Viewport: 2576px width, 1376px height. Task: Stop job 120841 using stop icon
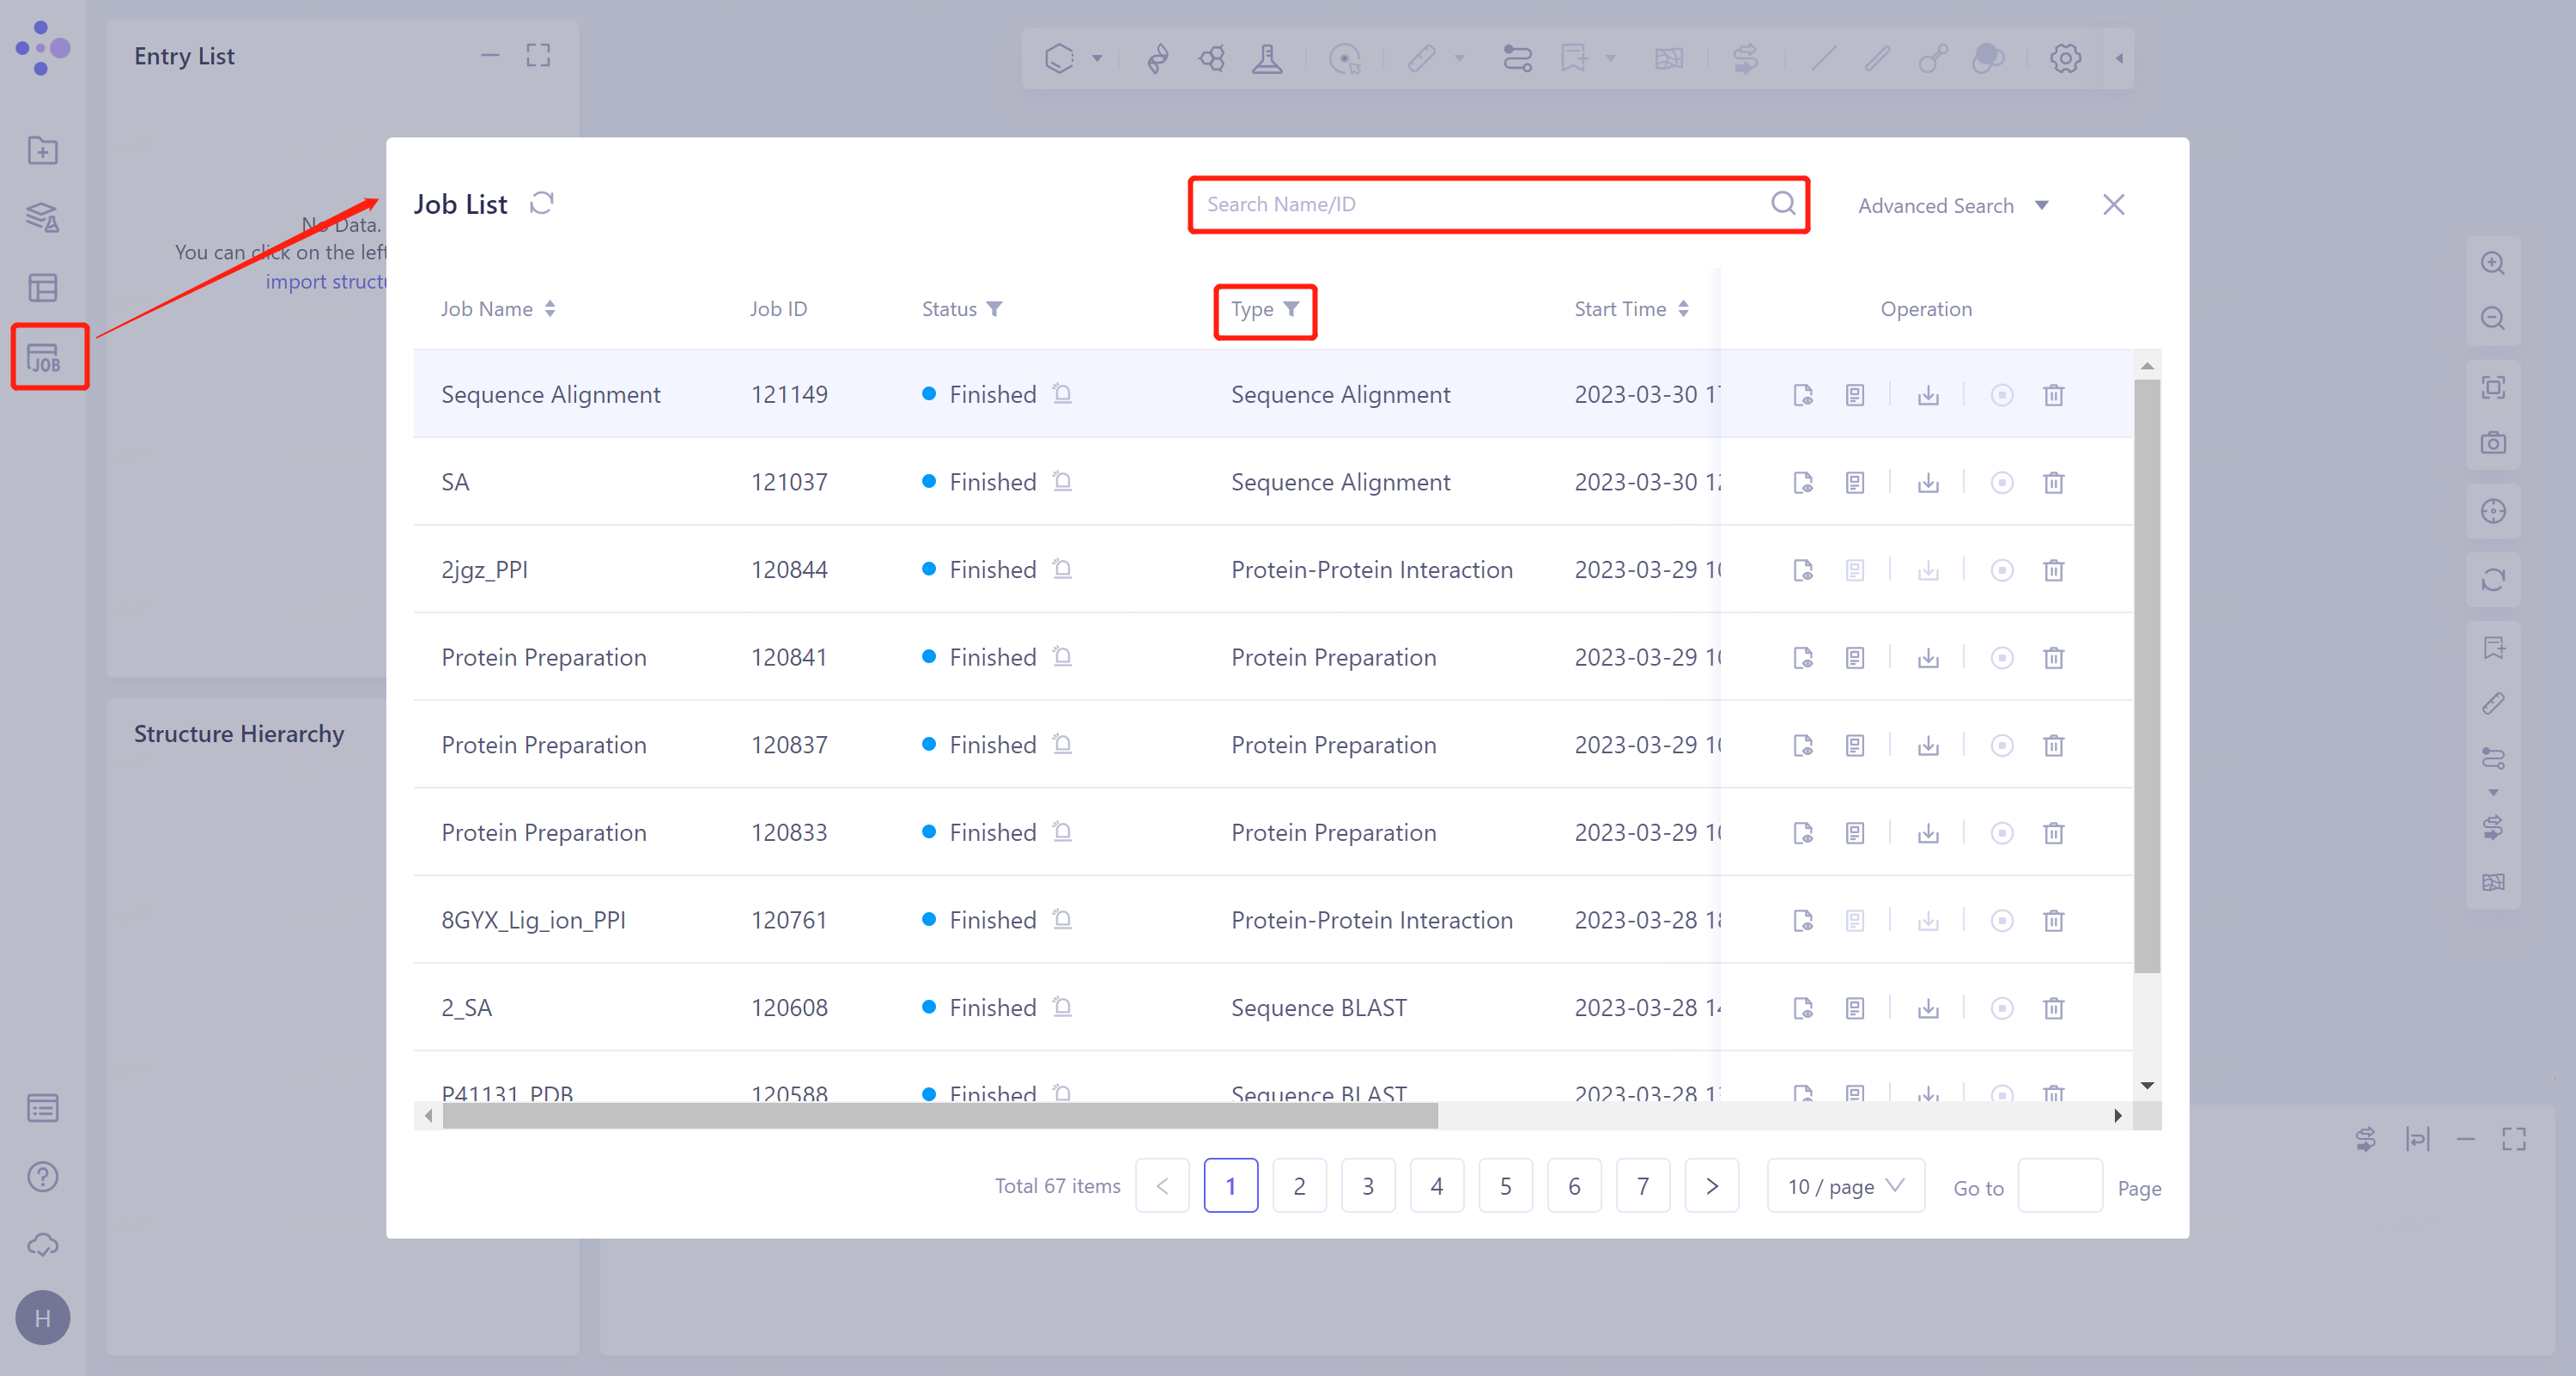pyautogui.click(x=2001, y=658)
